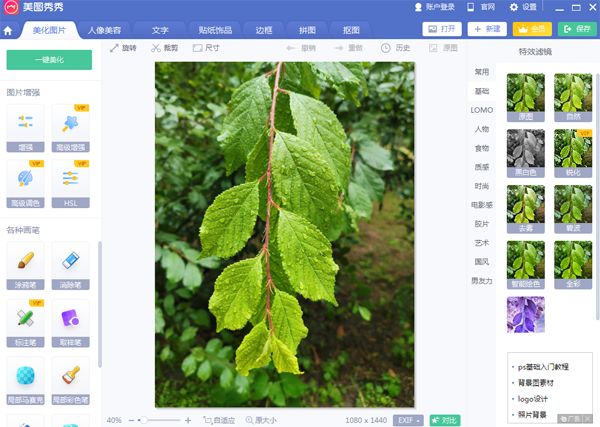This screenshot has height=427, width=600.
Task: Select the 国风 filter category
Action: coord(482,262)
